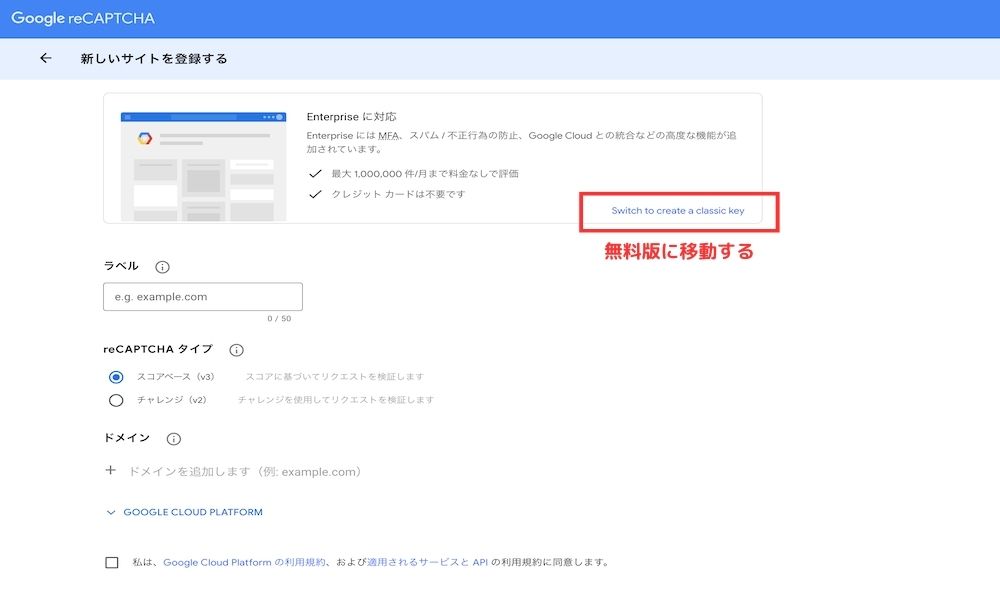Click the Enterprise preview illustration thumbnail

click(x=203, y=166)
